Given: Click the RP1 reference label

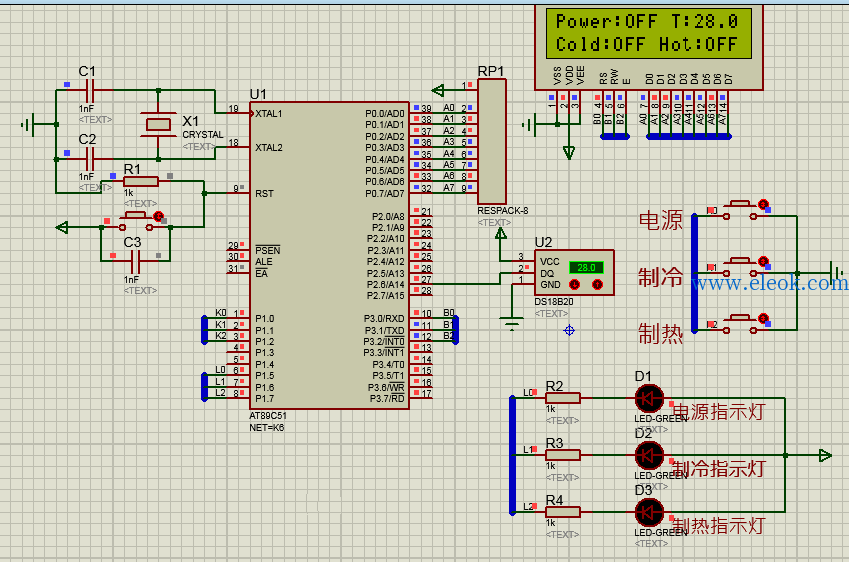Looking at the screenshot, I should (491, 71).
